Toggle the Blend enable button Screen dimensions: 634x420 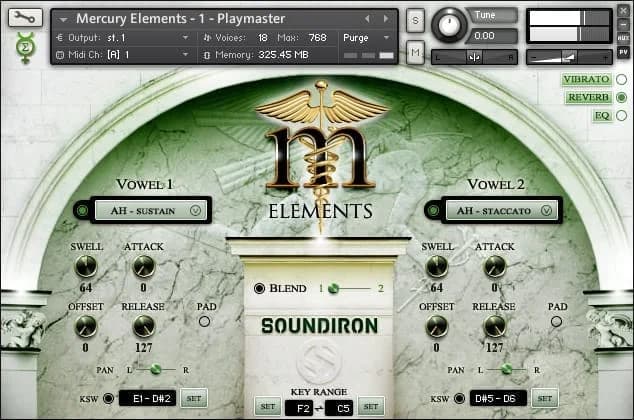click(259, 289)
